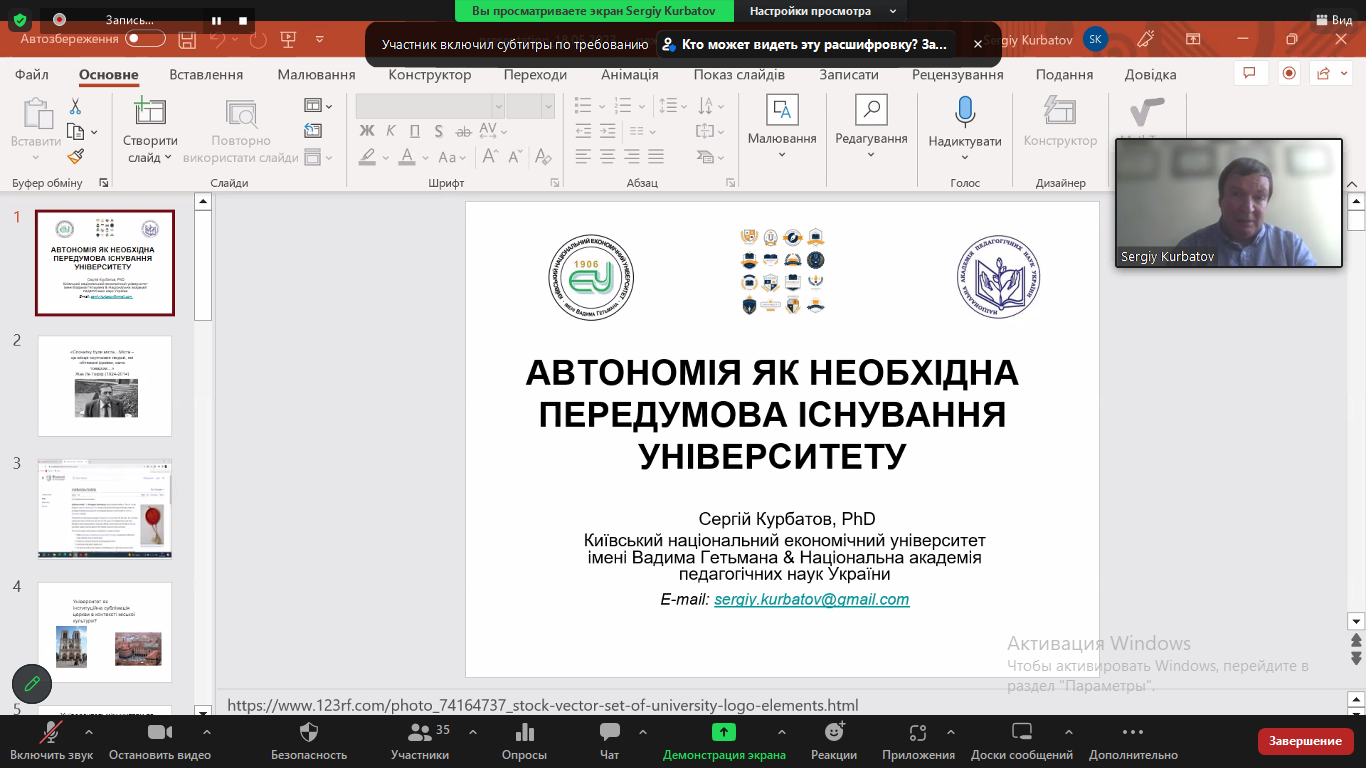Open sergiy.kurbatov@gmail.com link
The width and height of the screenshot is (1366, 768).
pyautogui.click(x=812, y=599)
